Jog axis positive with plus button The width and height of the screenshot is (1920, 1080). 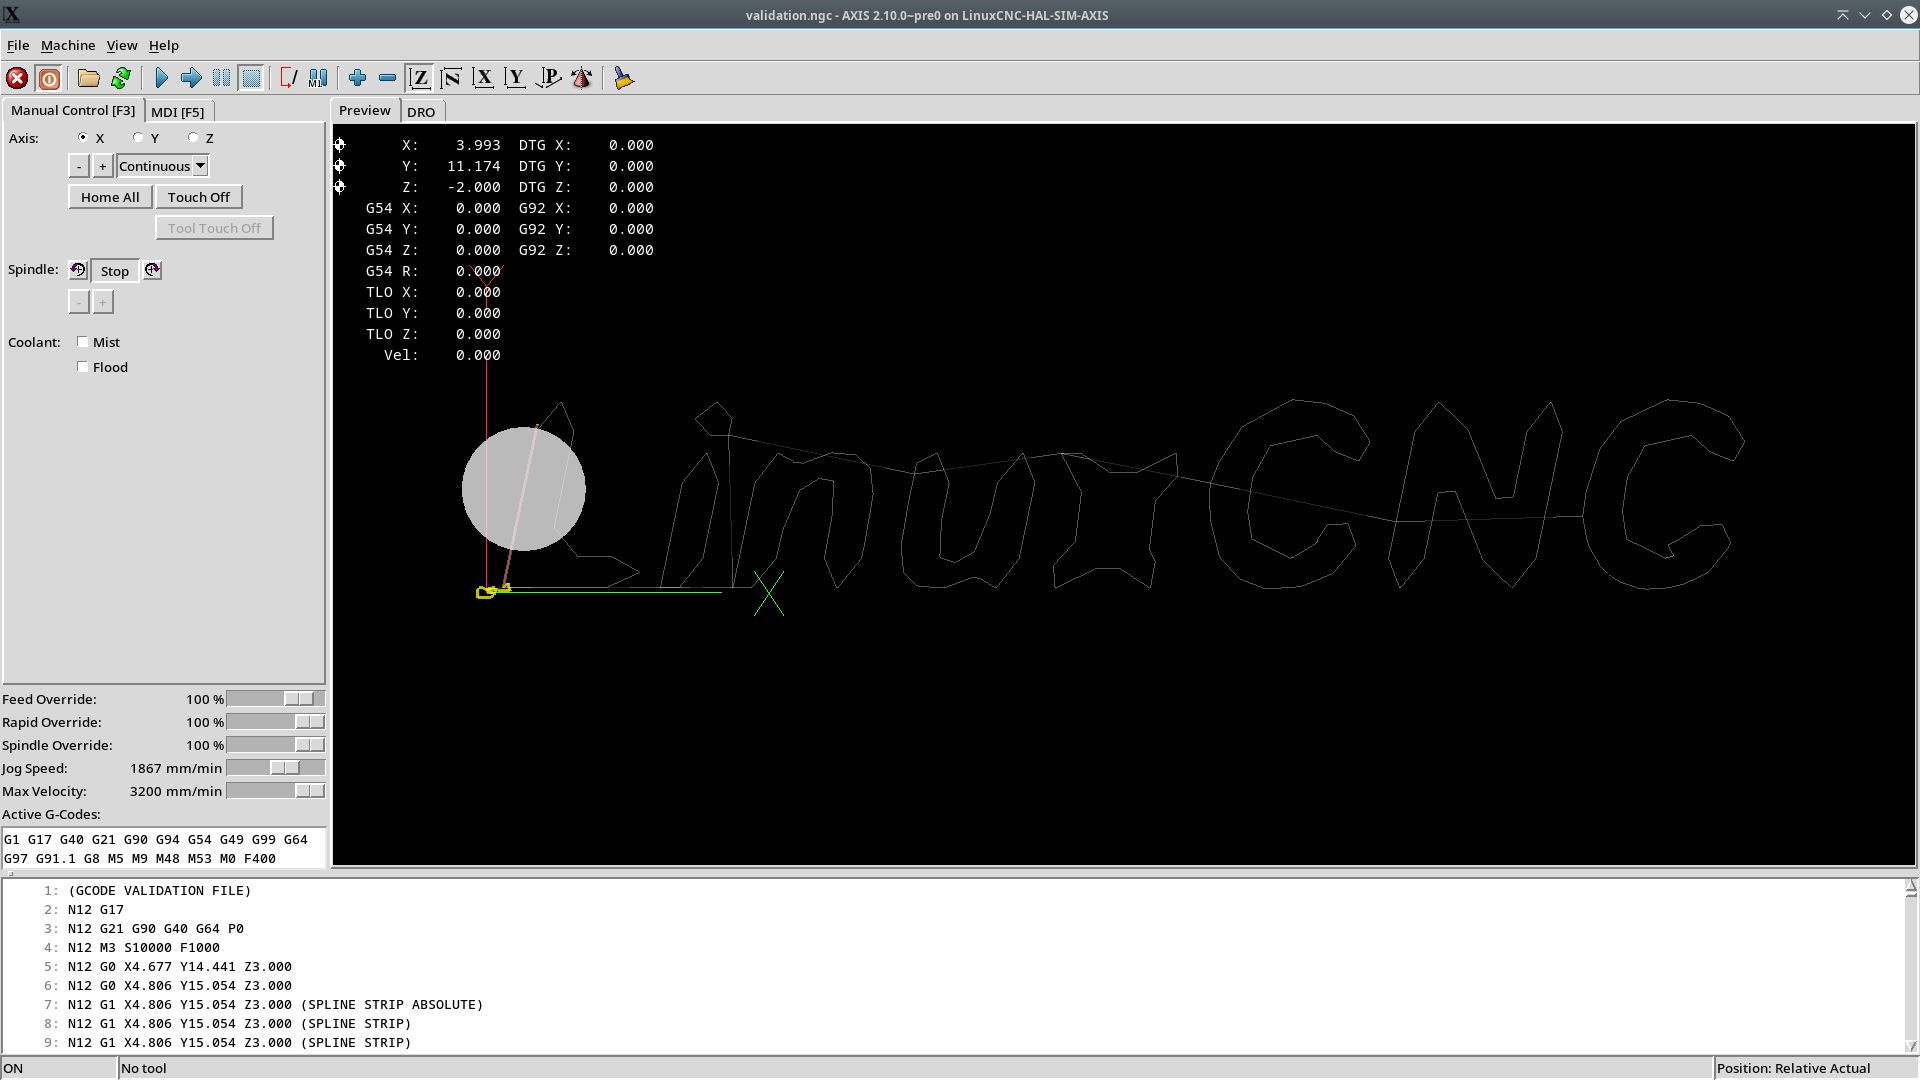102,166
